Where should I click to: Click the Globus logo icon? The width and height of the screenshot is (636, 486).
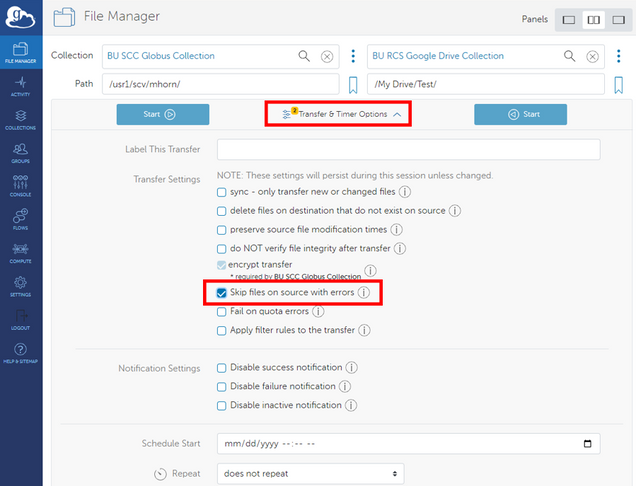(20, 17)
